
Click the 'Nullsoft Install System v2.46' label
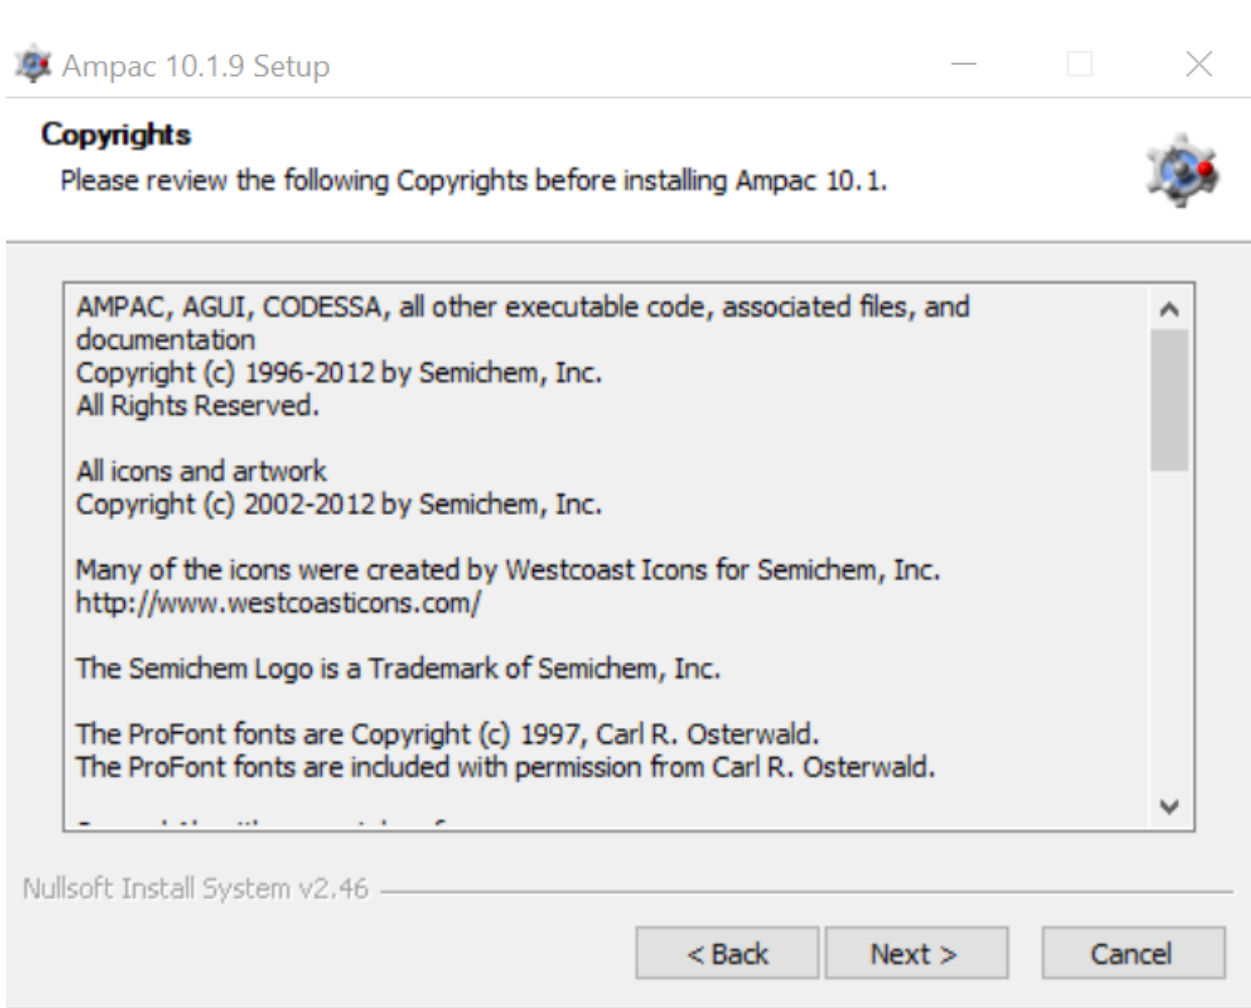(195, 888)
